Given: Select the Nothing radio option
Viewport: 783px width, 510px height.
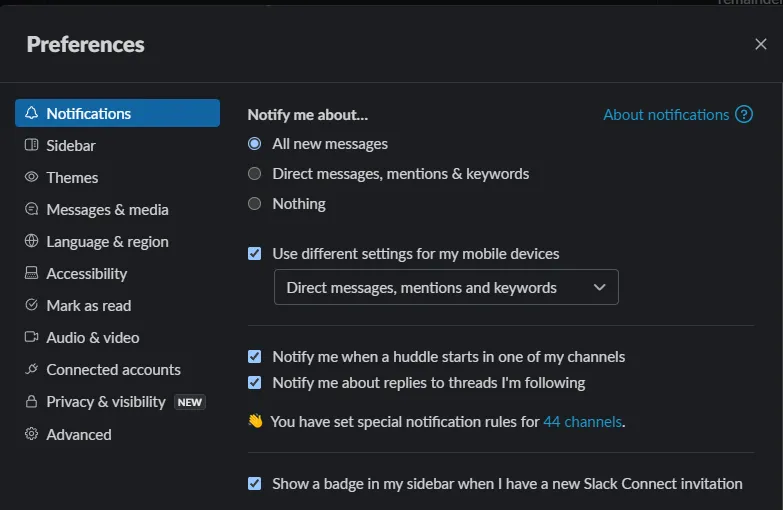Looking at the screenshot, I should [x=255, y=204].
